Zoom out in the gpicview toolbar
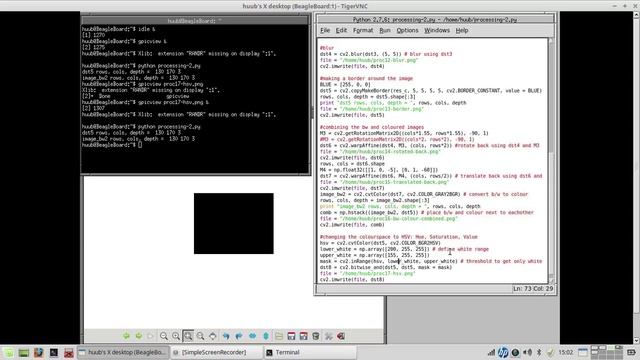640x360 pixels. (x=164, y=336)
